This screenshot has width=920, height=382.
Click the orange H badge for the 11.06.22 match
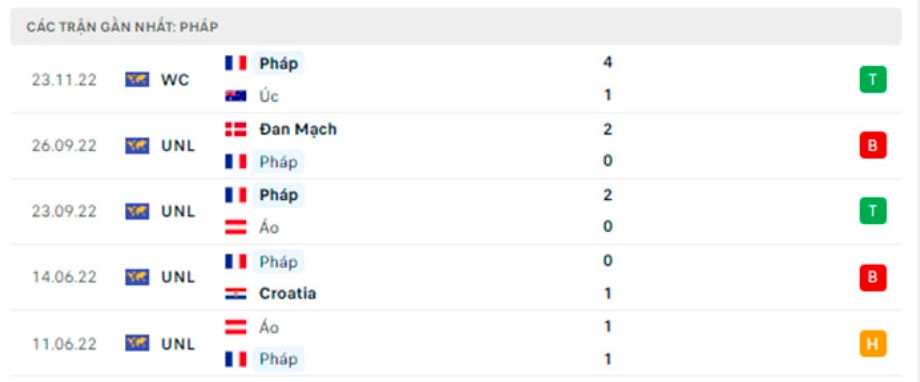872,344
